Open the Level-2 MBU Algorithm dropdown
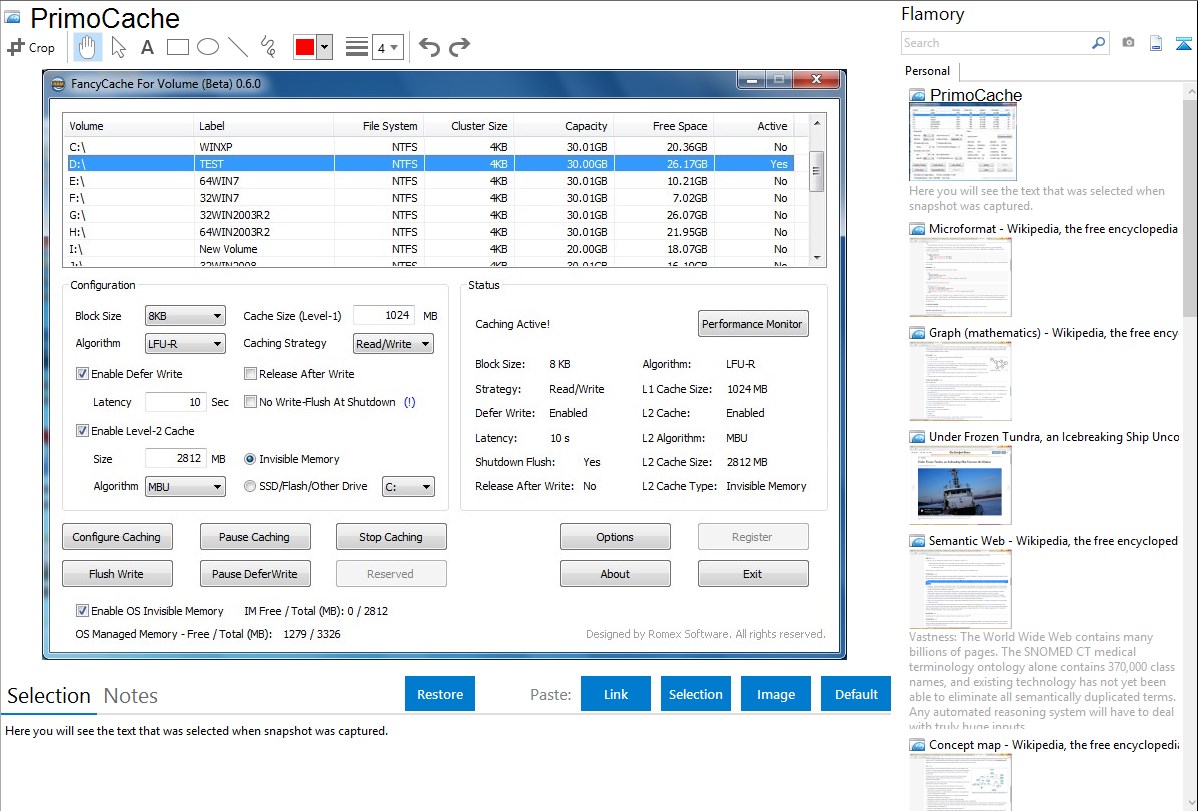Image resolution: width=1198 pixels, height=811 pixels. click(x=185, y=487)
